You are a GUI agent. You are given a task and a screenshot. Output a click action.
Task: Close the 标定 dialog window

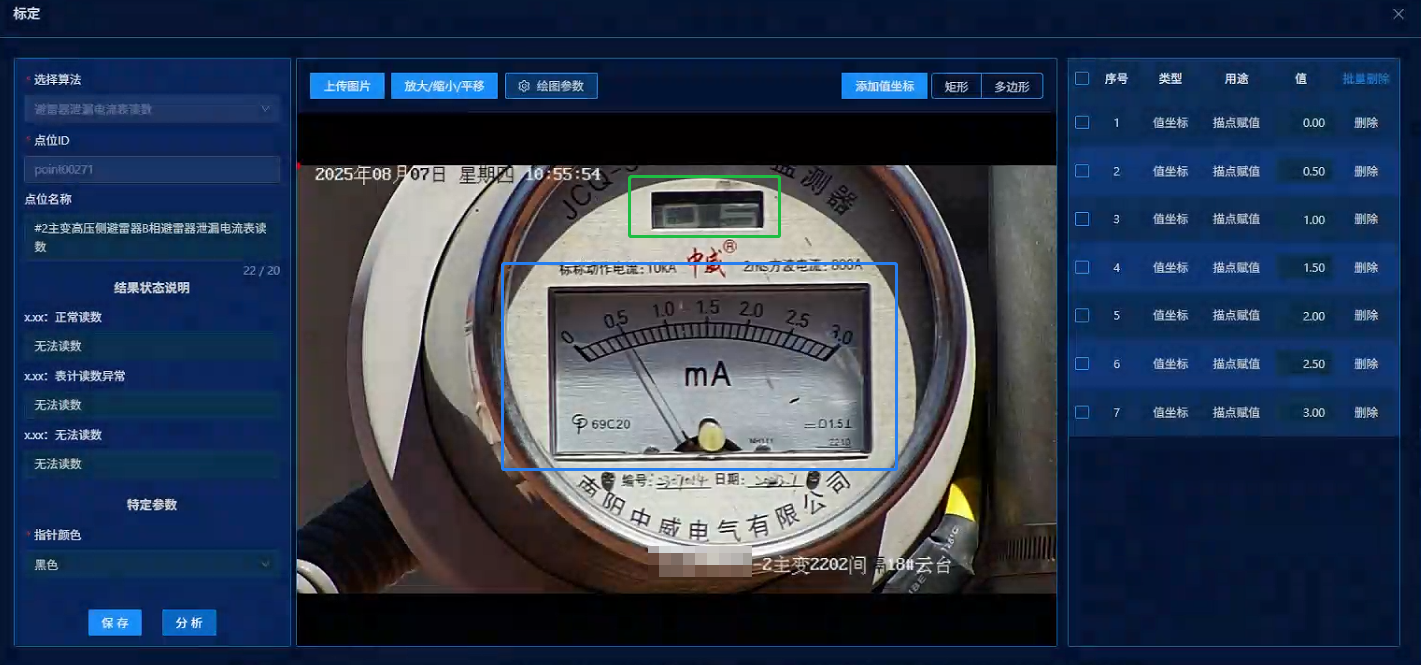pyautogui.click(x=1398, y=14)
